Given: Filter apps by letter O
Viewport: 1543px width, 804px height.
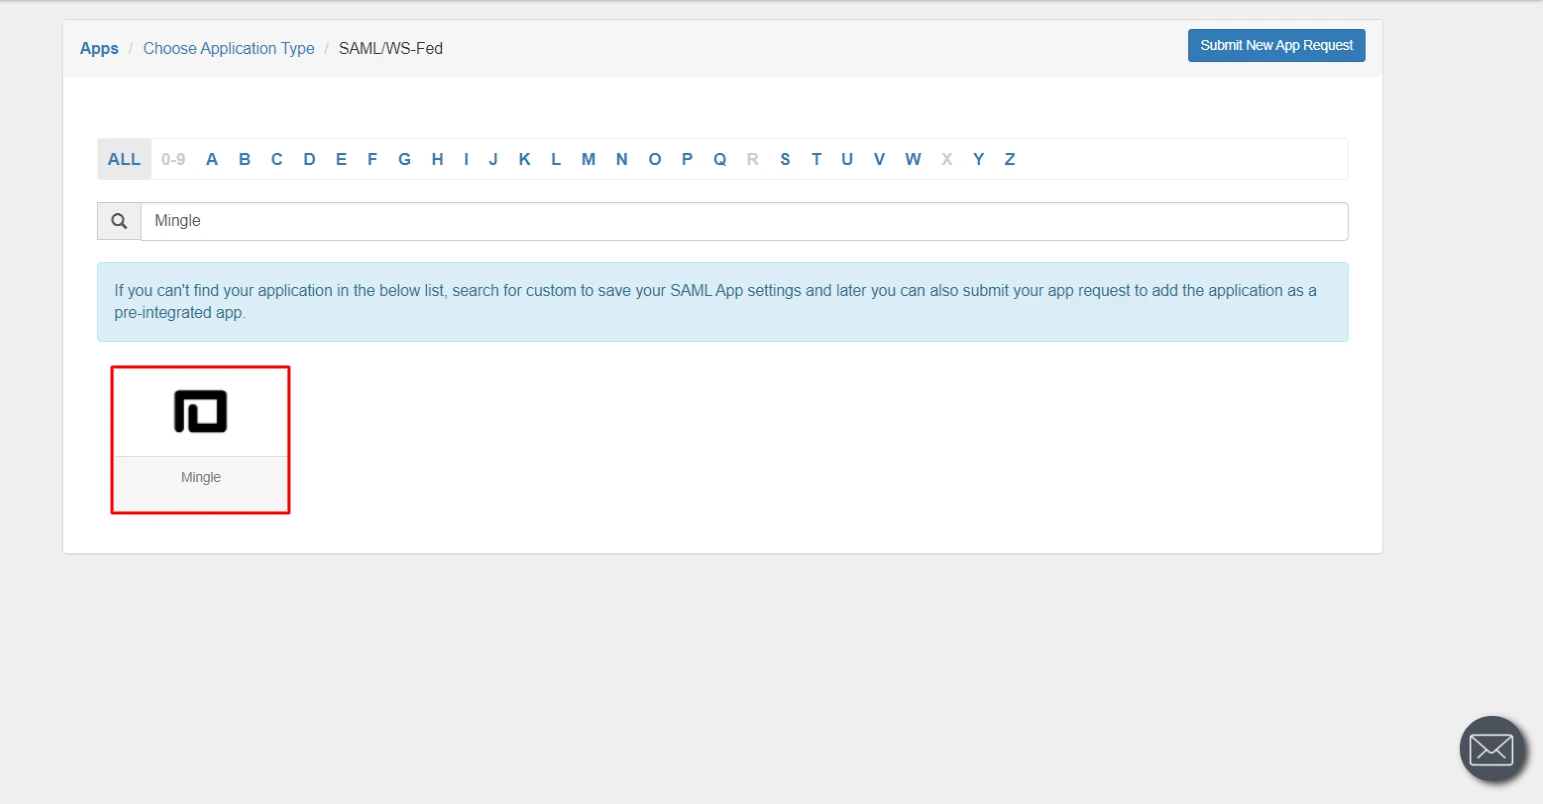Looking at the screenshot, I should [655, 159].
